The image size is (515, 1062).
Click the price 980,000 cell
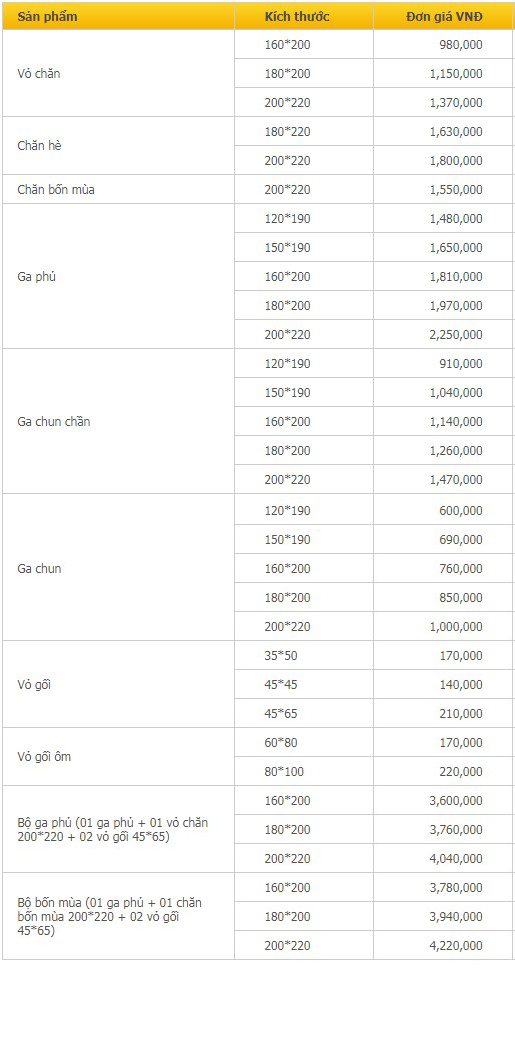(443, 45)
